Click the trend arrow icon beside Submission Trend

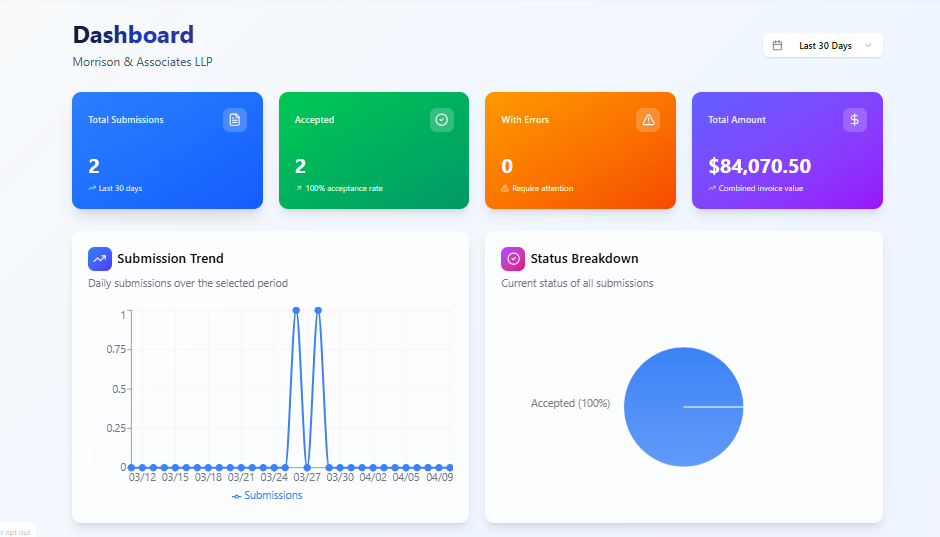pos(100,259)
